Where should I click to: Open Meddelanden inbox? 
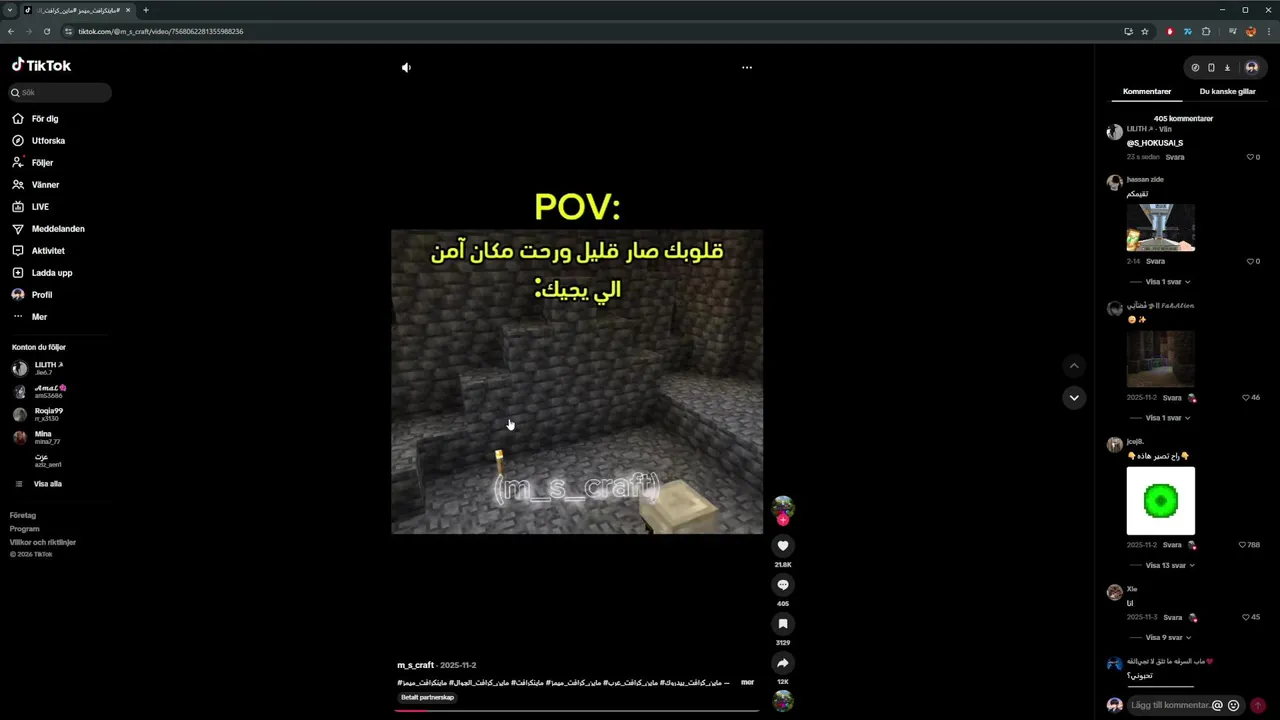pyautogui.click(x=58, y=229)
